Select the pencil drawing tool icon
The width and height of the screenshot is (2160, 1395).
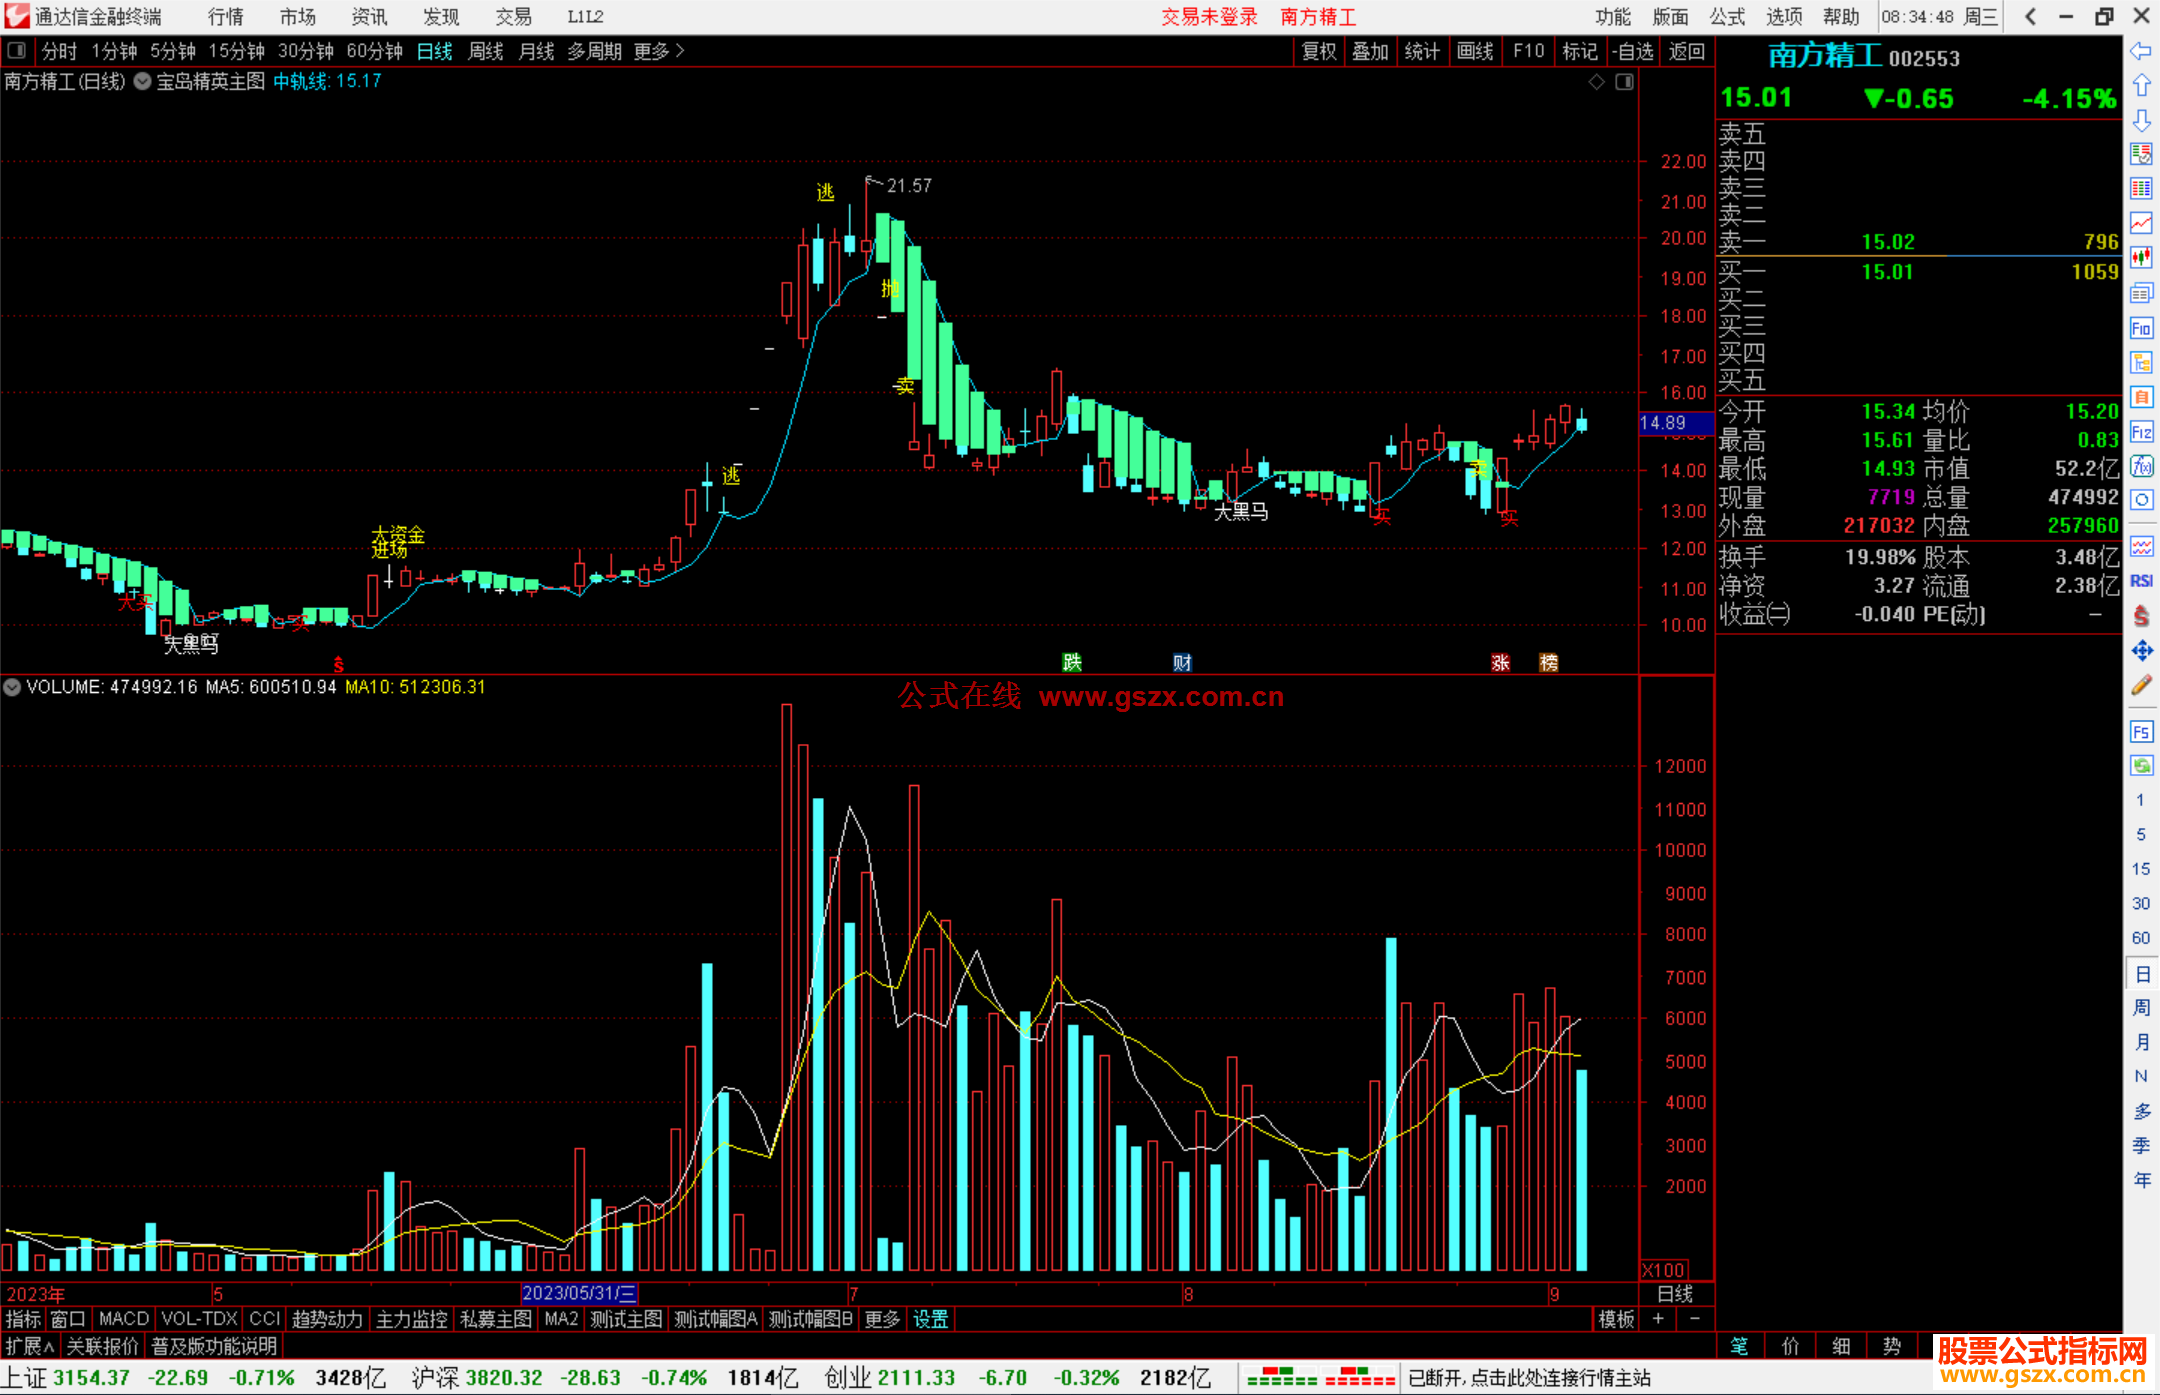(x=2141, y=685)
